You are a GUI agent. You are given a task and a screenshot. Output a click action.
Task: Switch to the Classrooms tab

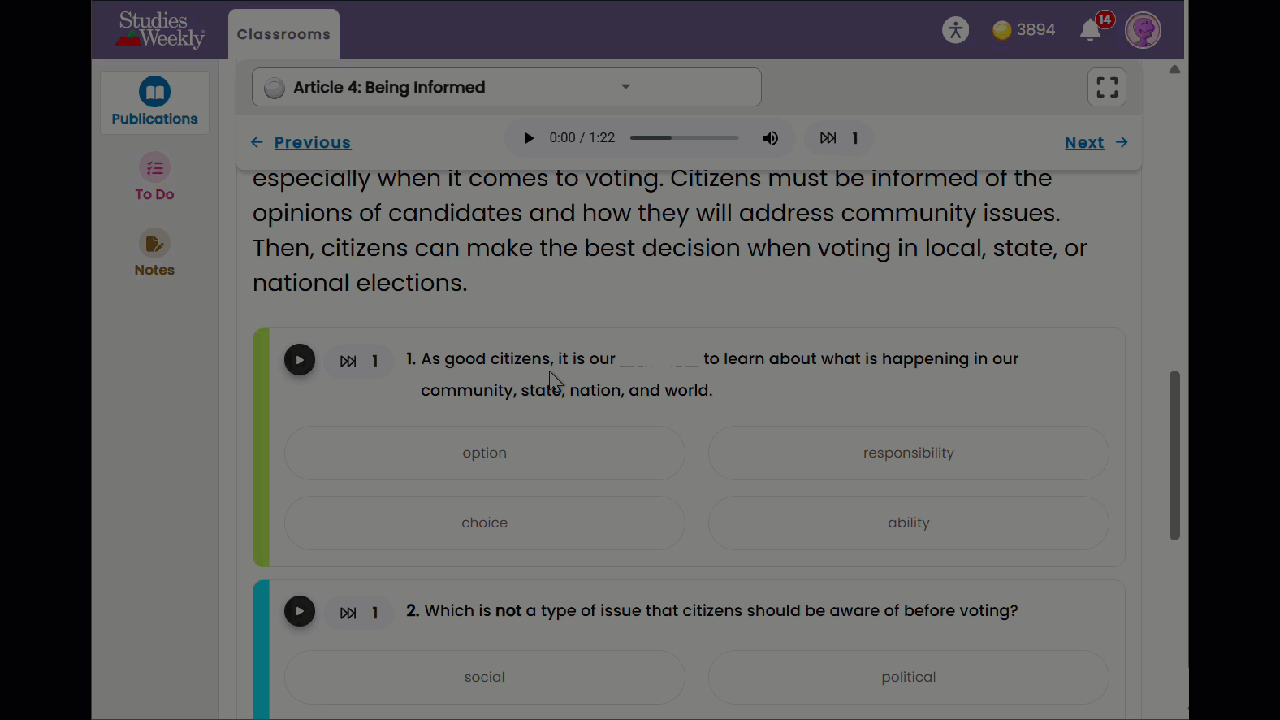tap(284, 34)
